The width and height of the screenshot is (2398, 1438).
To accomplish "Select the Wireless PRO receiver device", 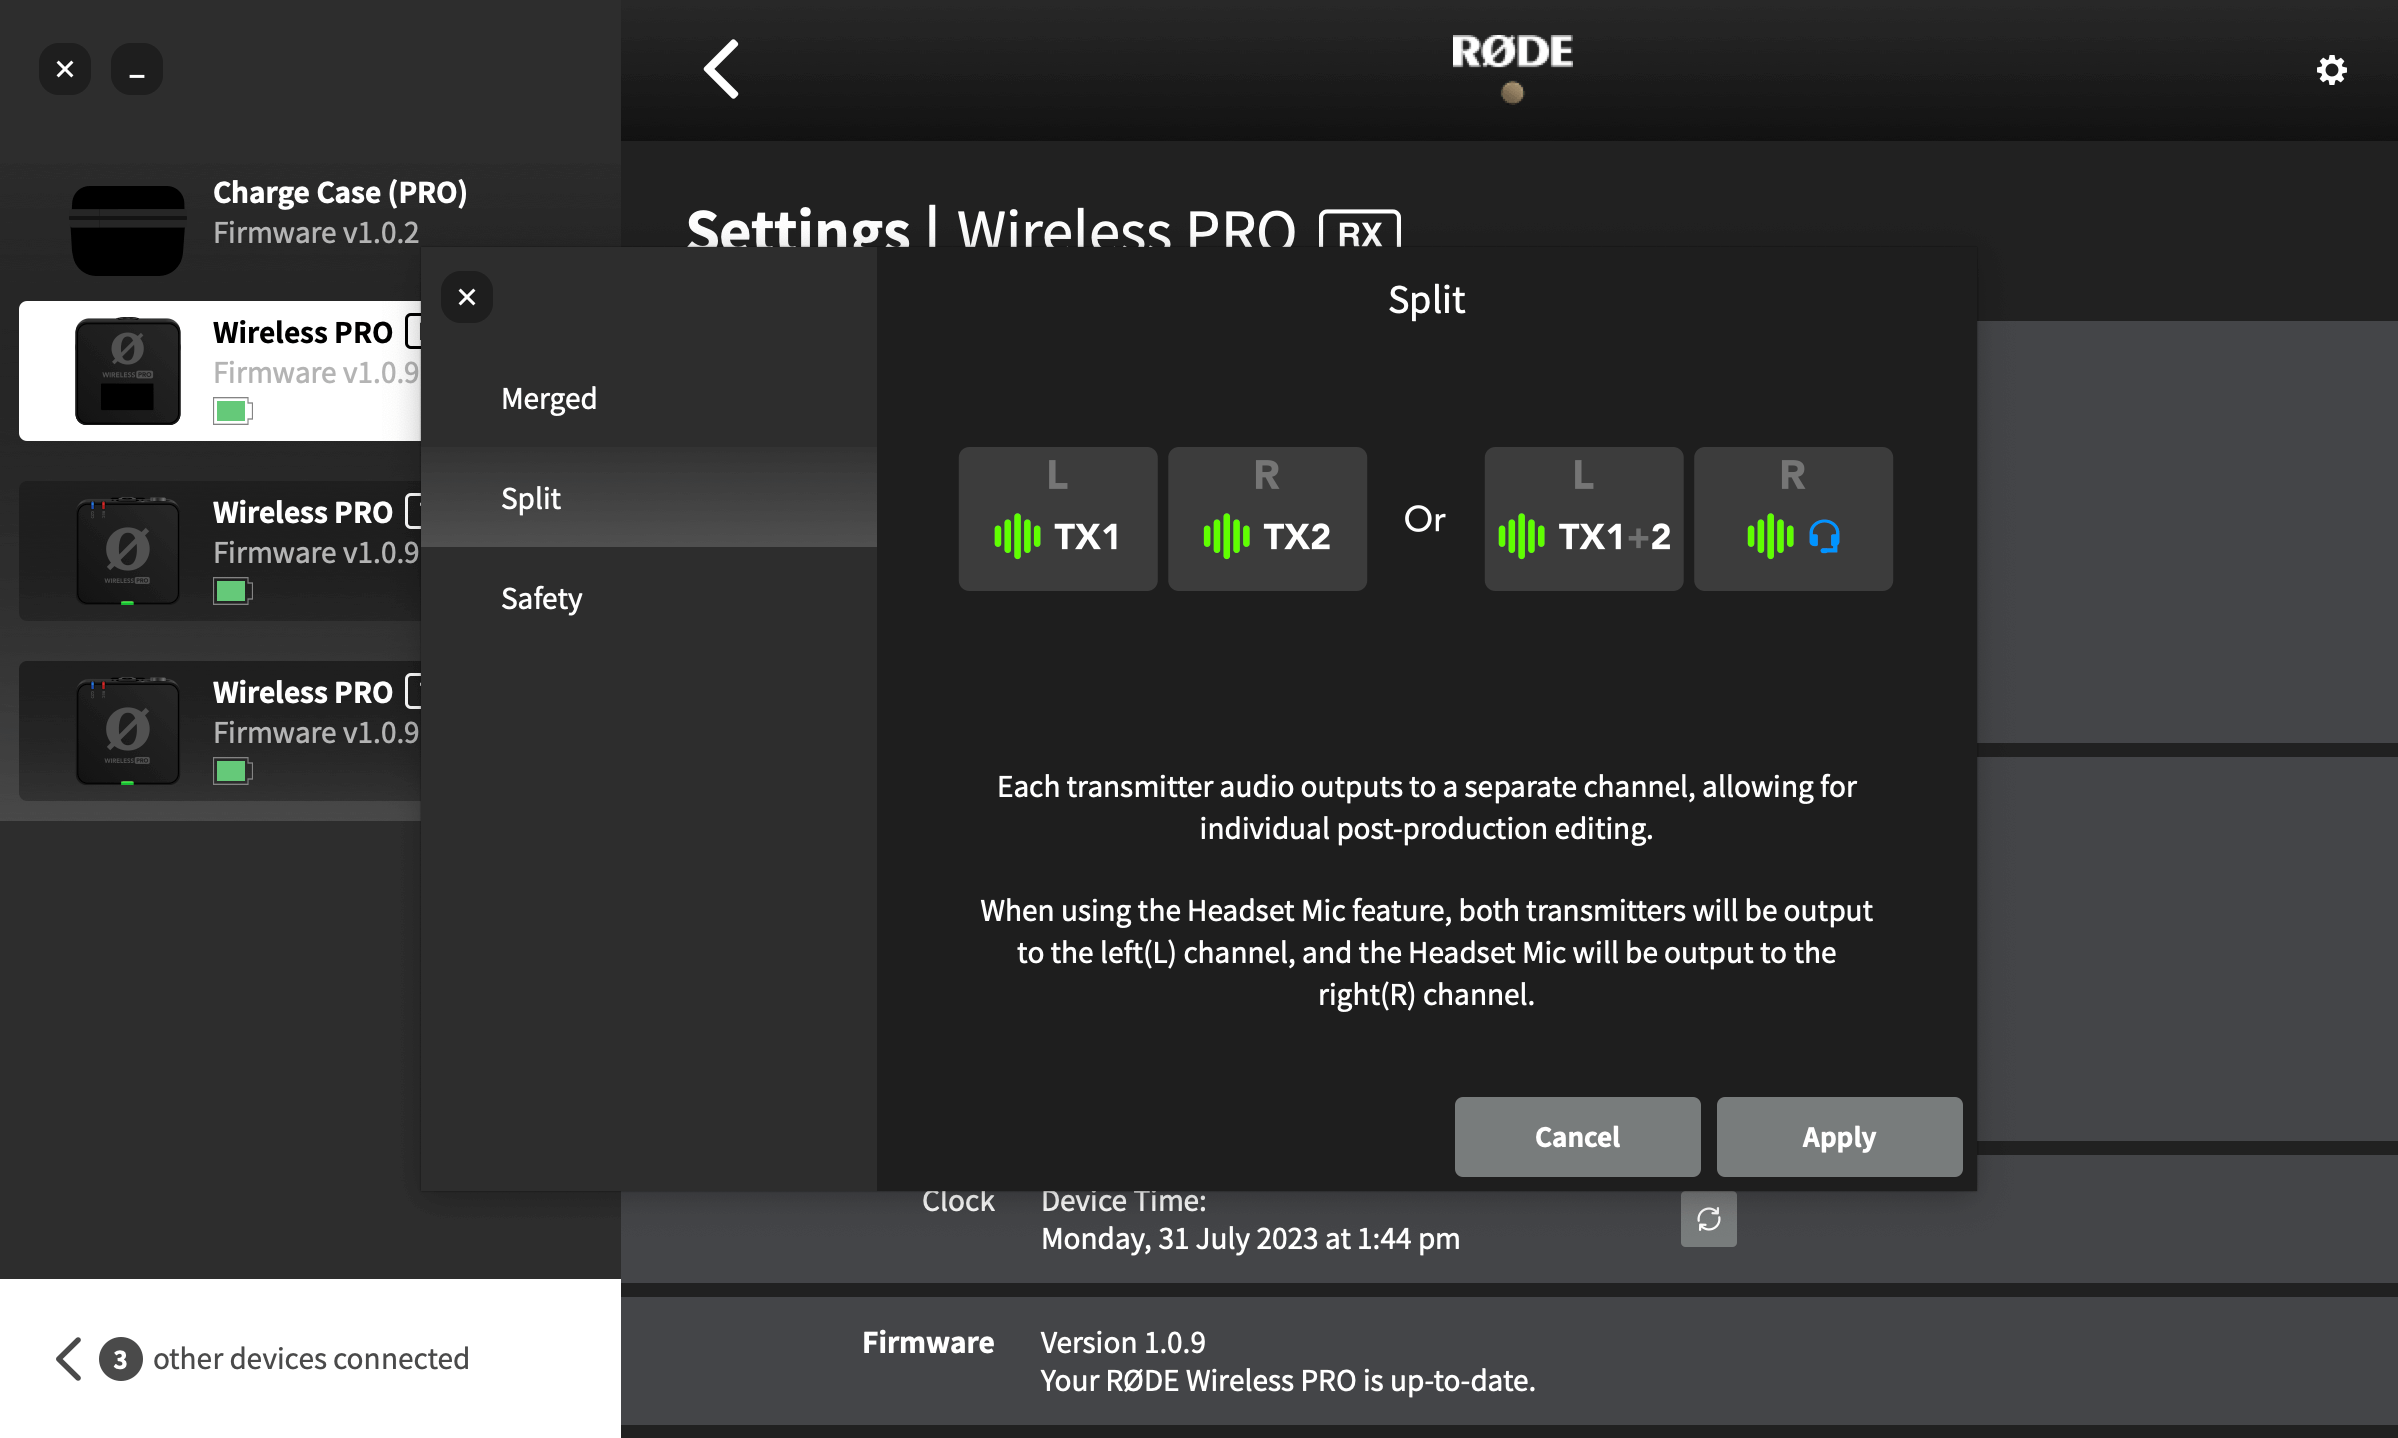I will tap(220, 371).
